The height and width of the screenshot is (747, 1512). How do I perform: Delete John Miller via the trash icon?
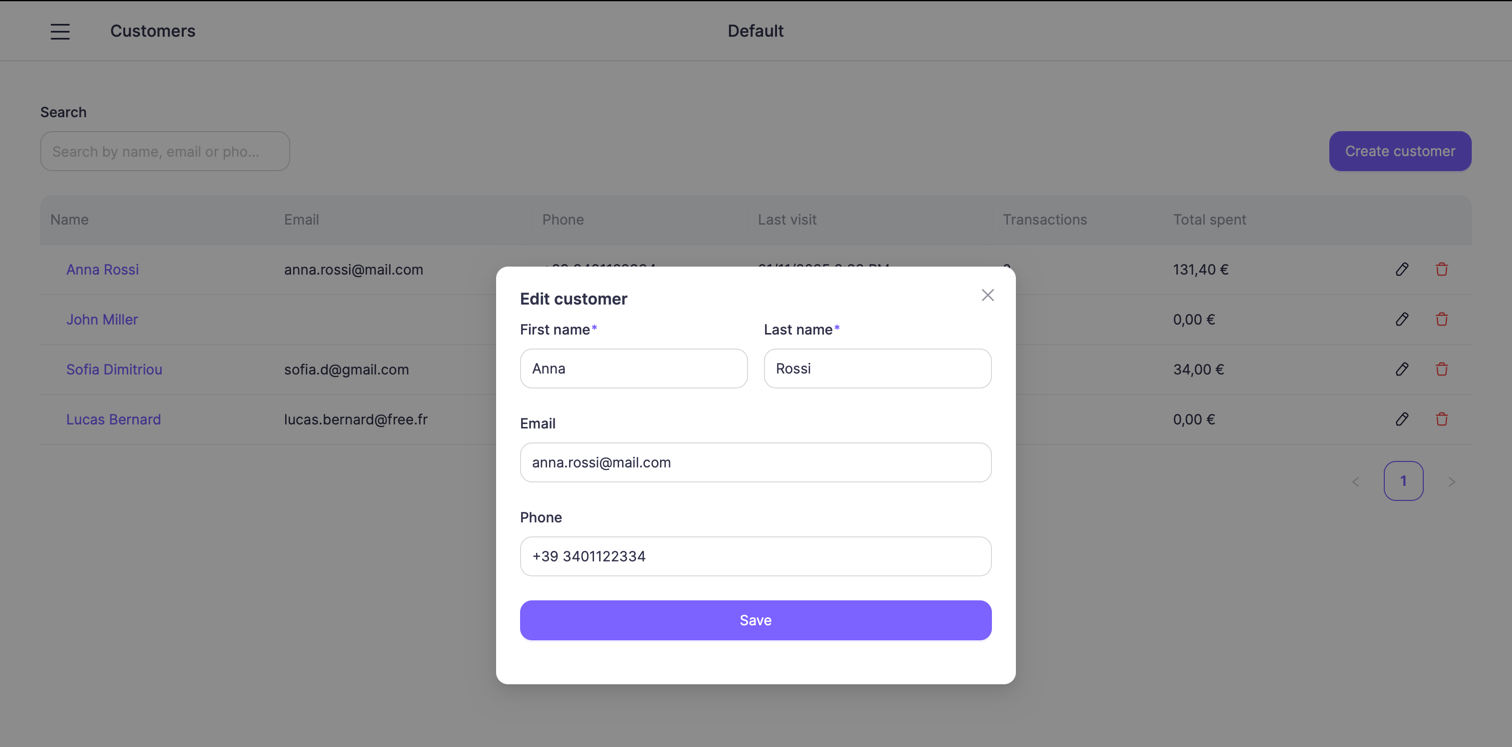pyautogui.click(x=1442, y=319)
